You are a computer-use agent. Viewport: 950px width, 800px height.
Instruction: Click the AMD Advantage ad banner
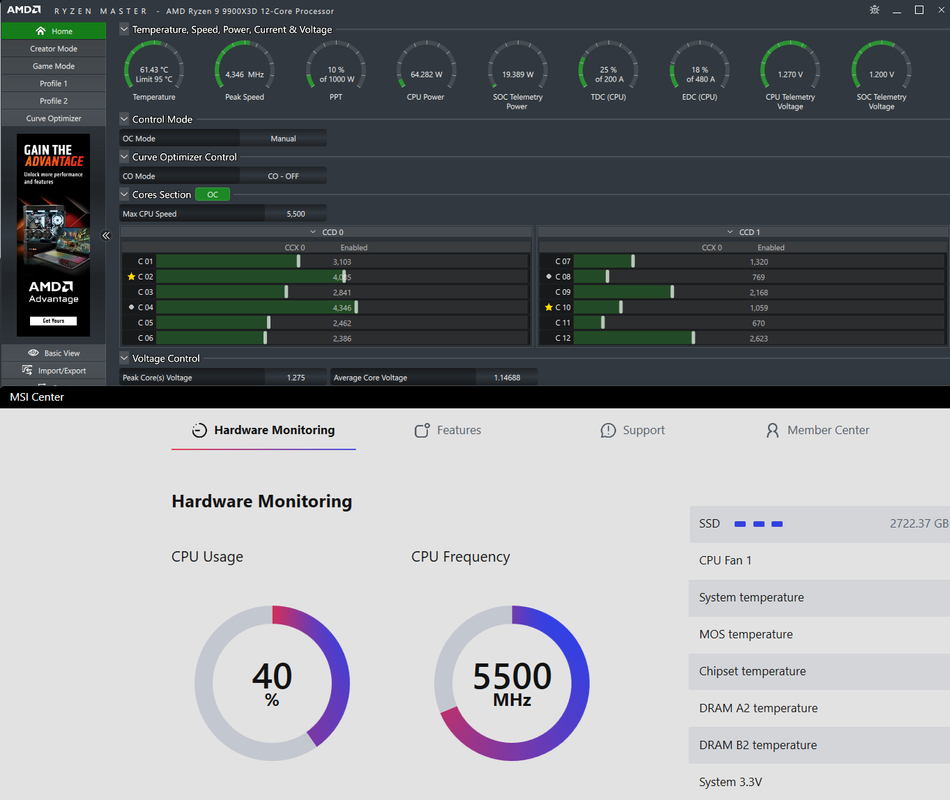click(53, 235)
